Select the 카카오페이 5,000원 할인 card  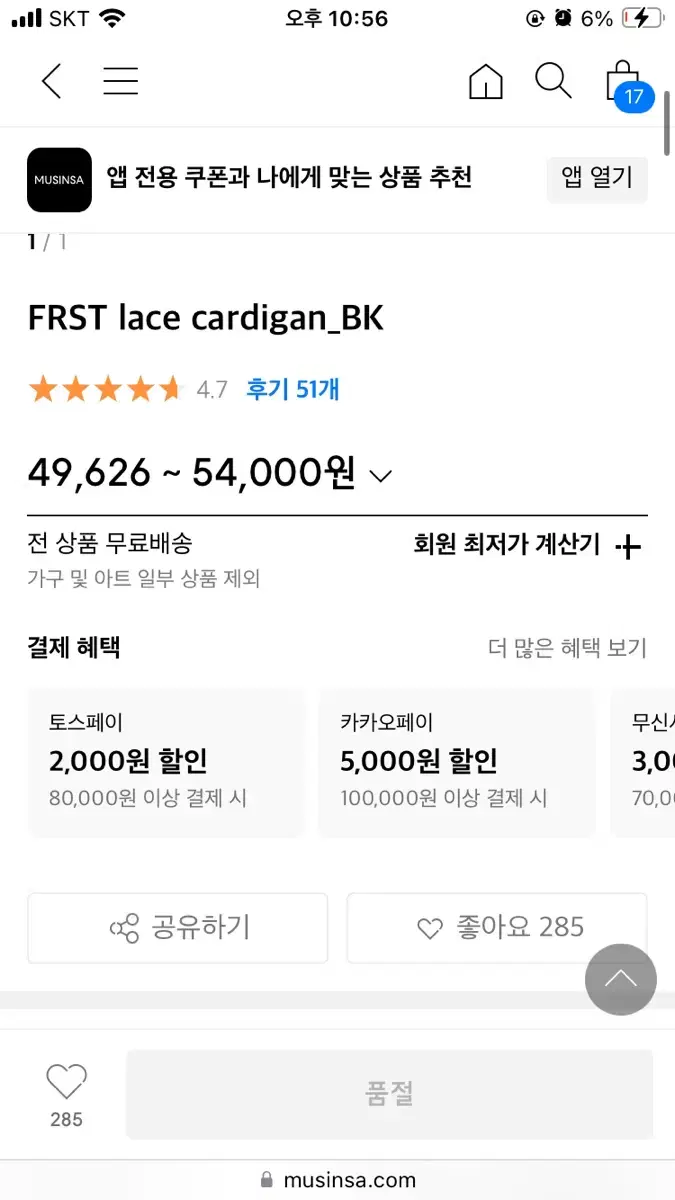[x=456, y=762]
